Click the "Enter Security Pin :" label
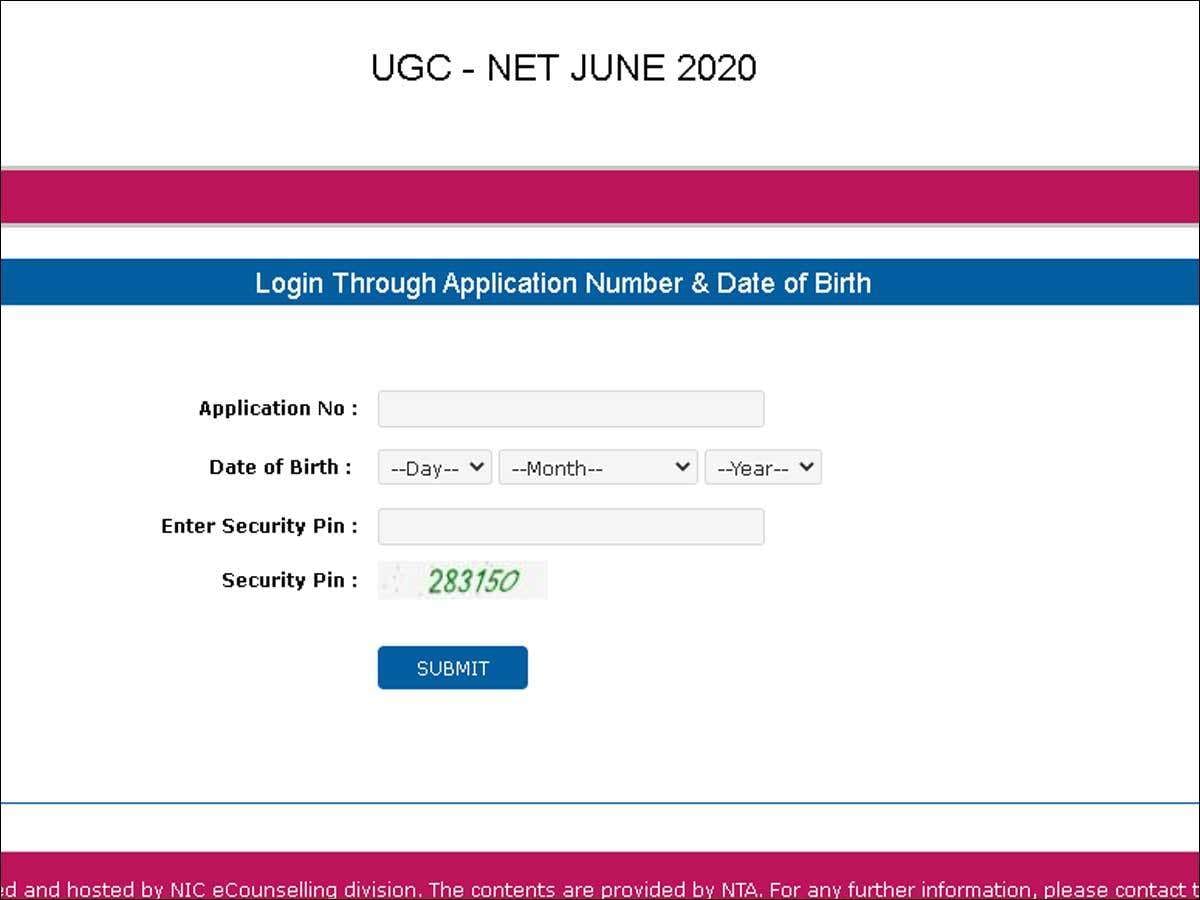Image resolution: width=1200 pixels, height=900 pixels. click(x=259, y=526)
